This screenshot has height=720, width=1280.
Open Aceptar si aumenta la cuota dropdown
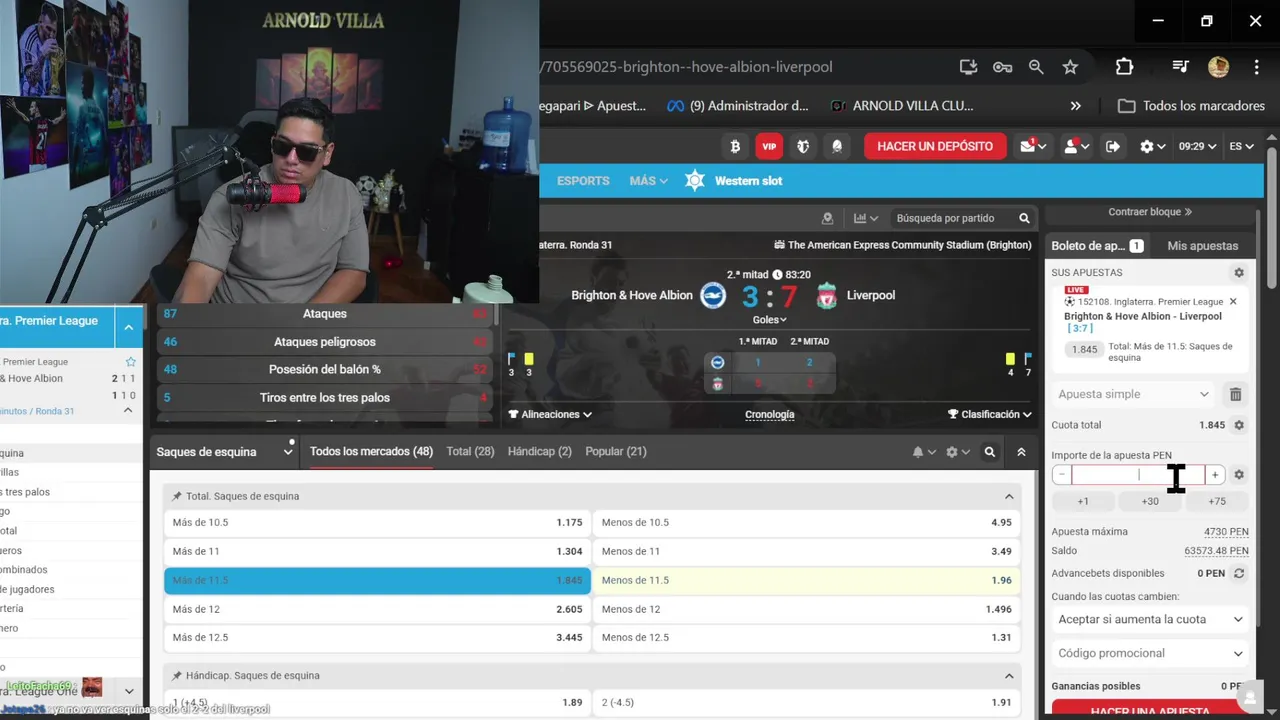[1150, 619]
